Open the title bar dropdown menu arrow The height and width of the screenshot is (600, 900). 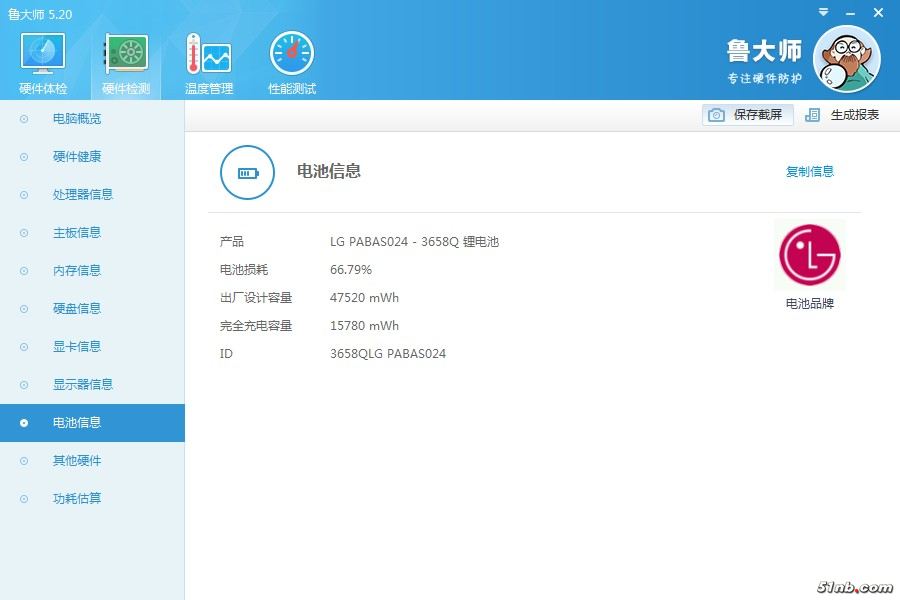point(824,12)
